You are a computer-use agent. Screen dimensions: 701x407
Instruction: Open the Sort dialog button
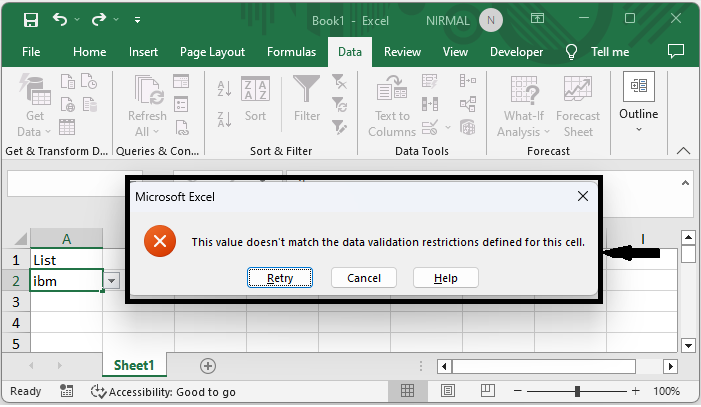(255, 99)
